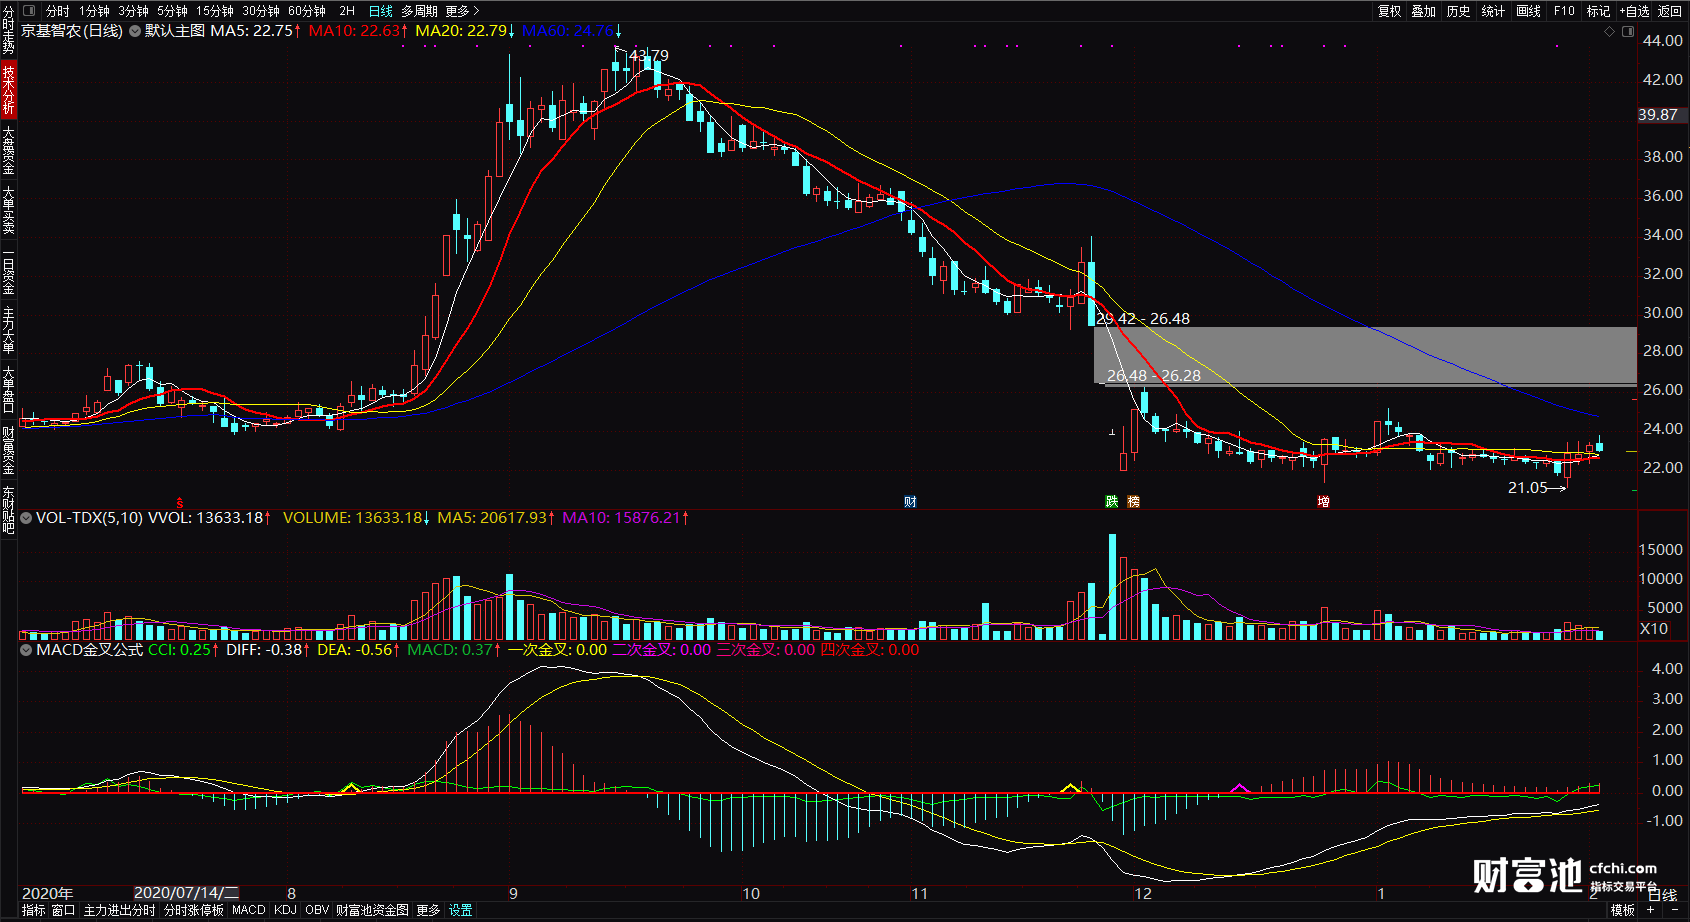Toggle the left panel icon beside 分时
This screenshot has height=922, width=1690.
coord(29,11)
